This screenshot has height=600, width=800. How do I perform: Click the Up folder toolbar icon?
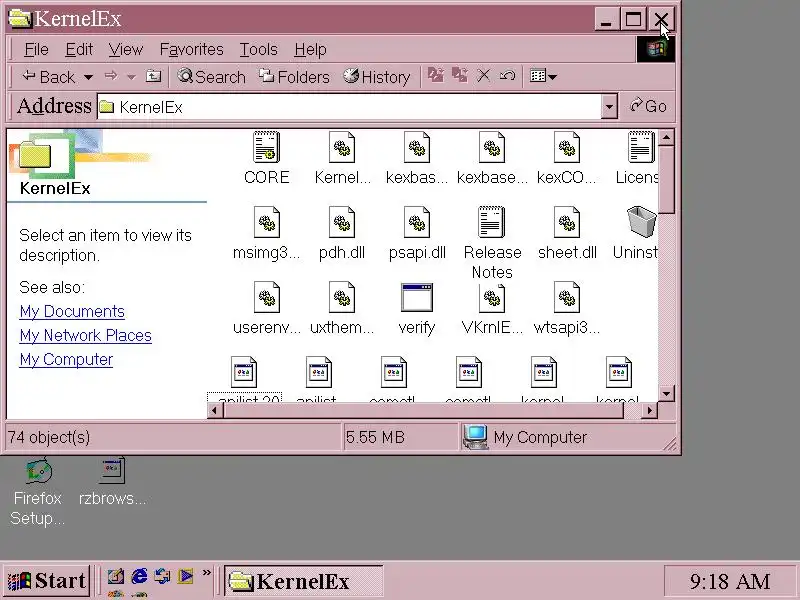(x=154, y=77)
